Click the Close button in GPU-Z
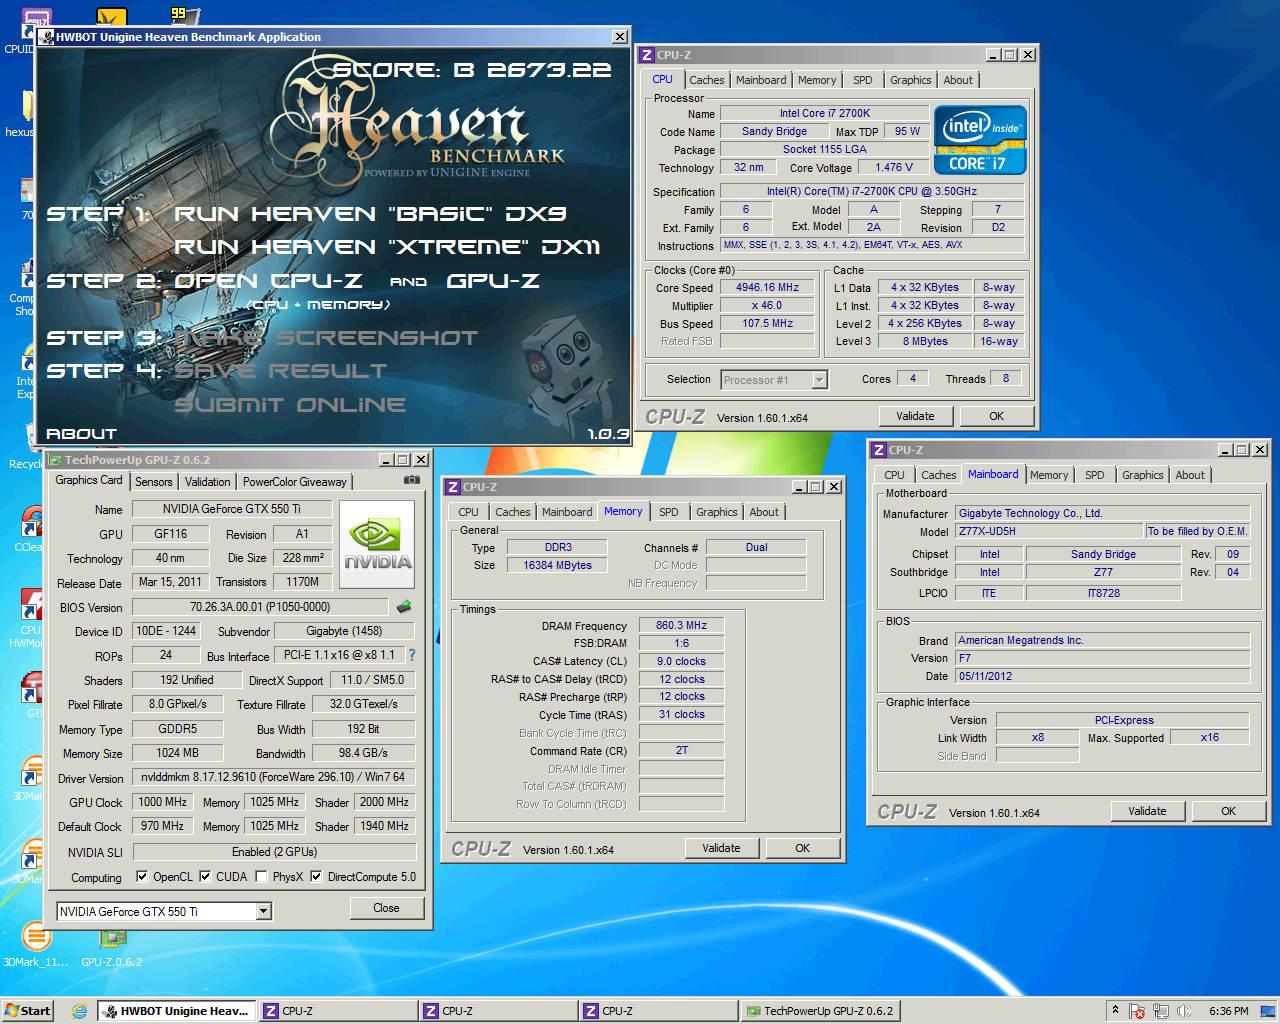The width and height of the screenshot is (1280, 1024). click(x=386, y=908)
